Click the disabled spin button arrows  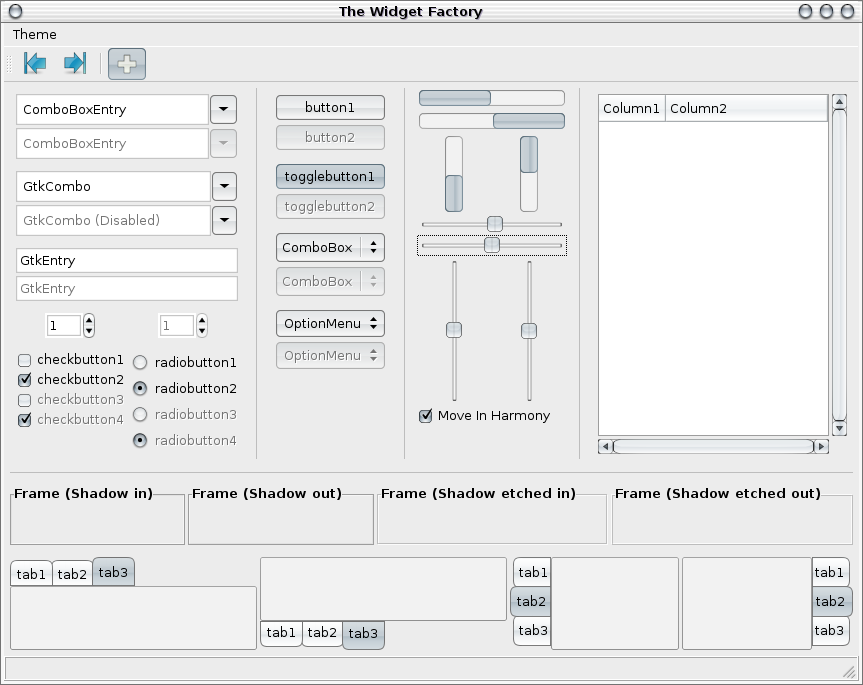pyautogui.click(x=202, y=325)
